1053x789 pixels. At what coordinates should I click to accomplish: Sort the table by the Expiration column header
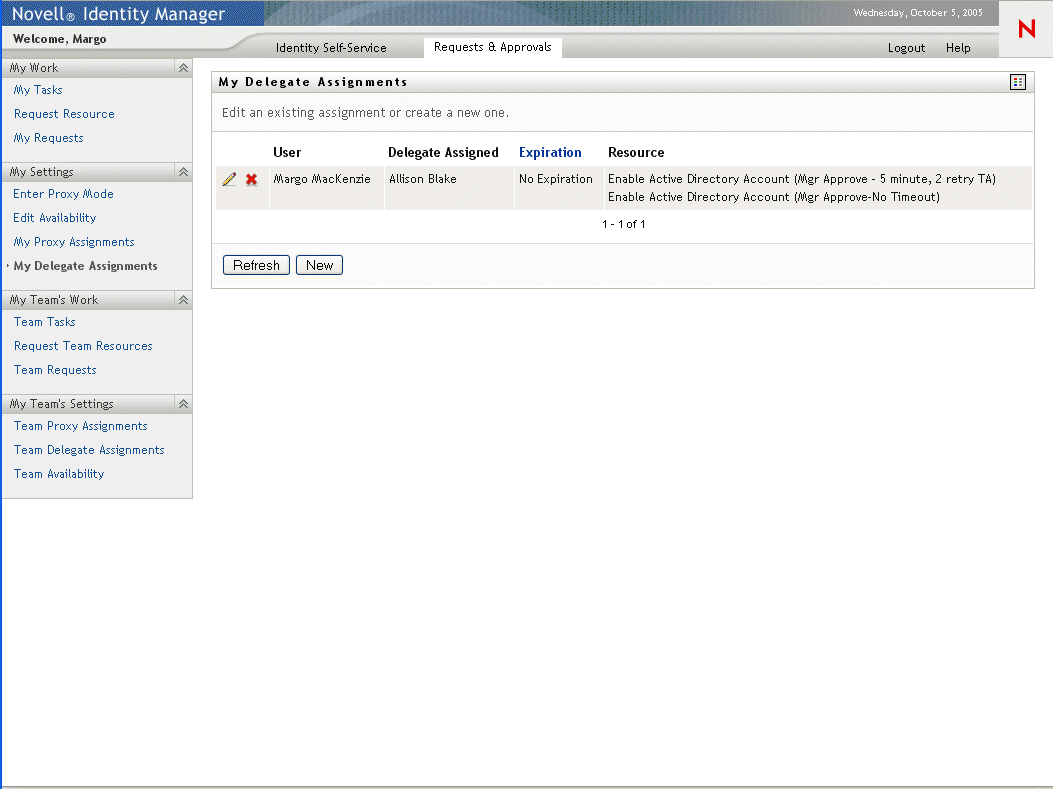(x=550, y=152)
